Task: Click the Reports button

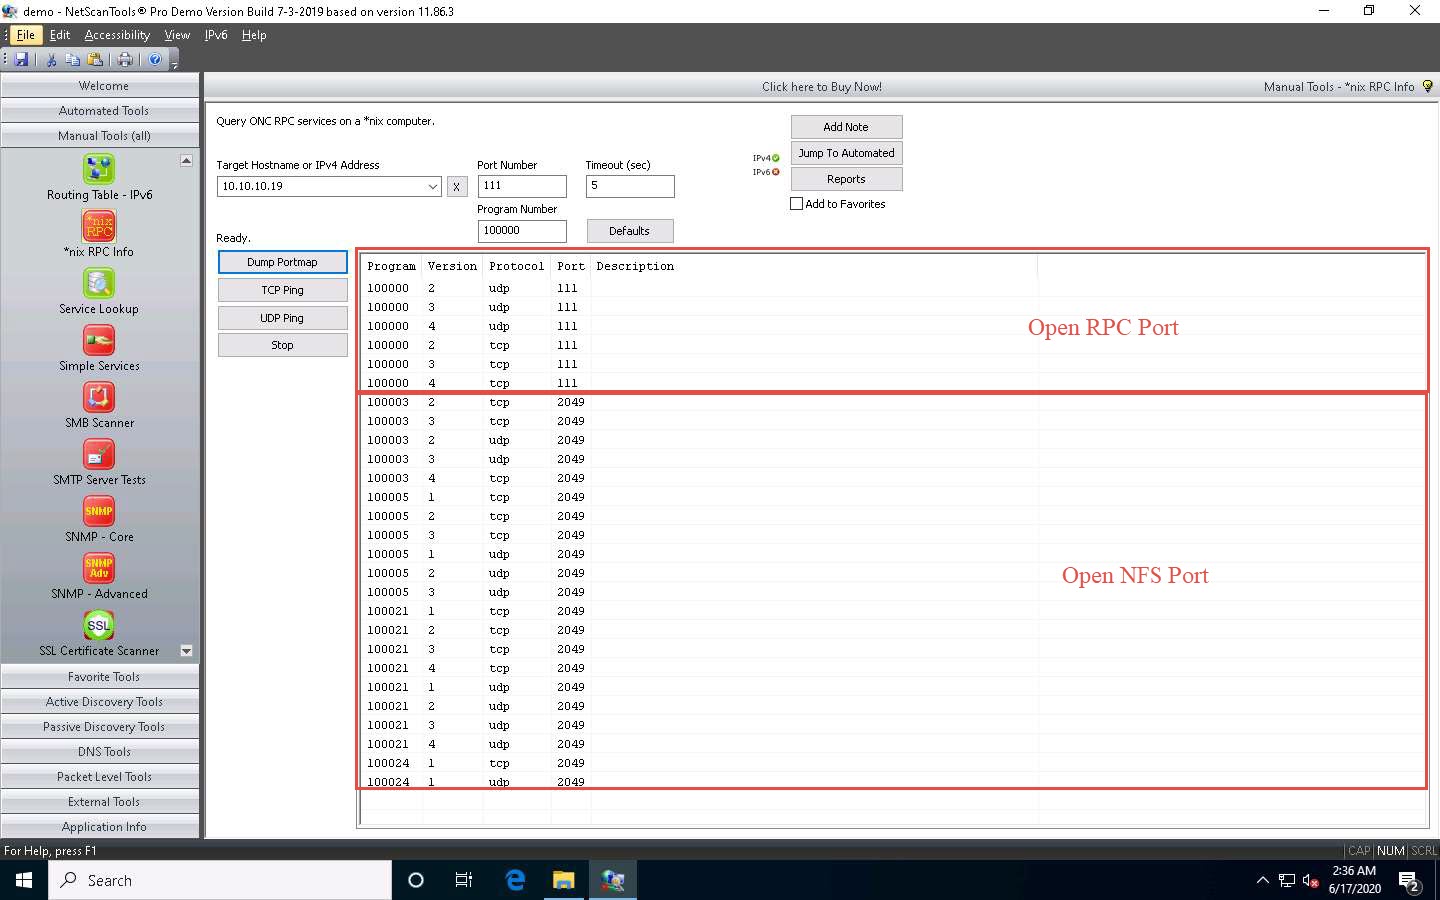Action: click(846, 179)
